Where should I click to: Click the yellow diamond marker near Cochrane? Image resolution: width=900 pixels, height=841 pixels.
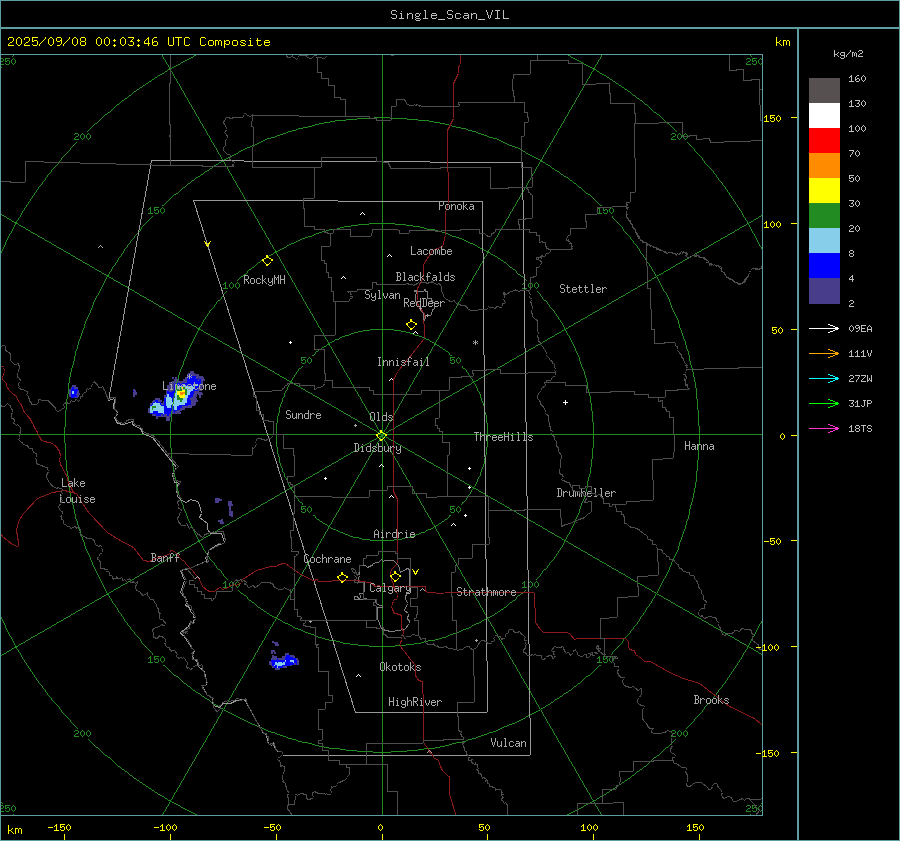pyautogui.click(x=342, y=577)
